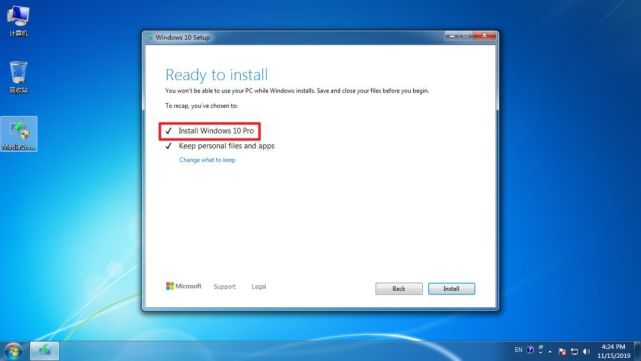This screenshot has width=641, height=361.
Task: Minimize the Windows 10 Setup window
Action: tap(451, 36)
